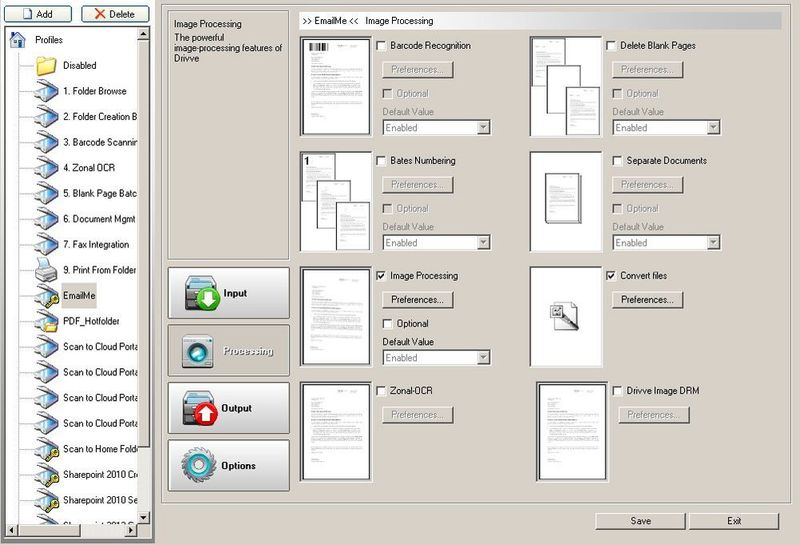Open the Separate Documents Default Value dropdown
Image resolution: width=800 pixels, height=545 pixels.
[x=666, y=242]
